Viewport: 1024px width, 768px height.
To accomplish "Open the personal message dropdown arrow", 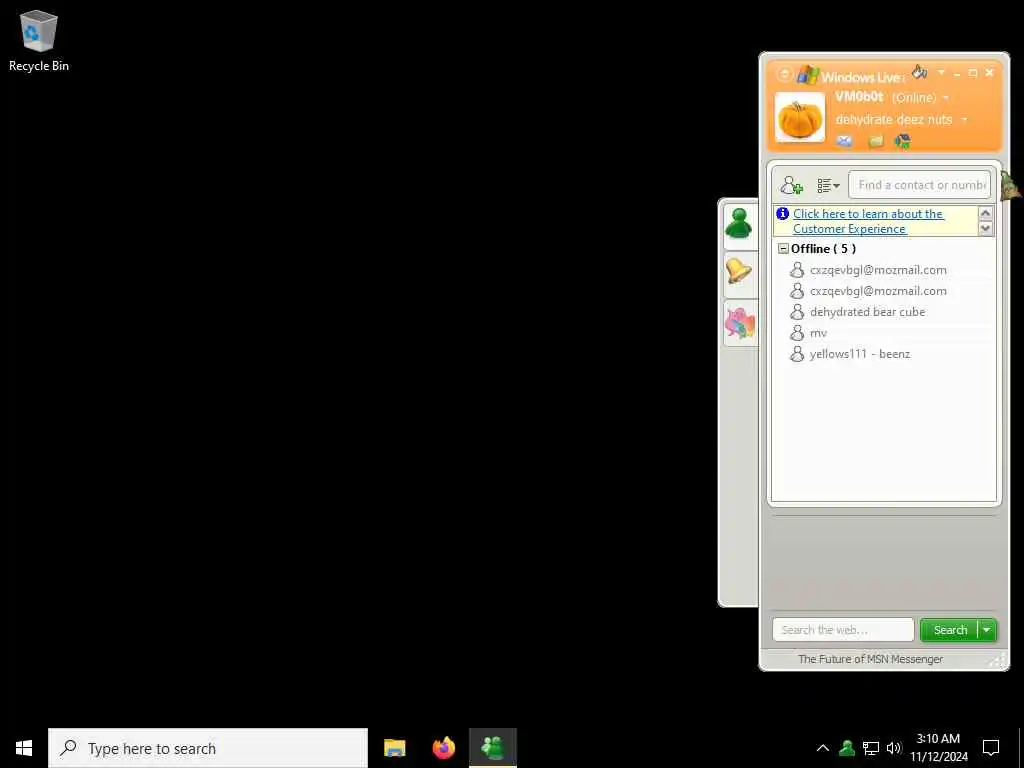I will (964, 120).
